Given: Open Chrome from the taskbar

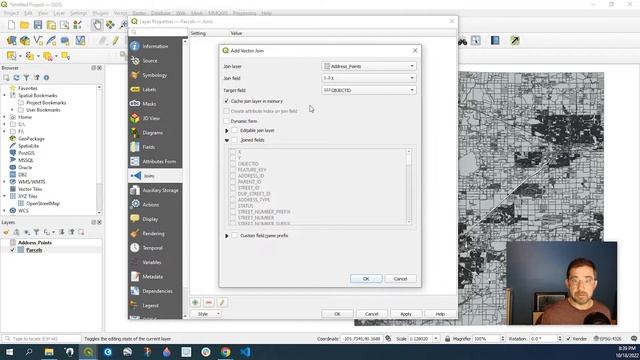Looking at the screenshot, I should (x=225, y=352).
